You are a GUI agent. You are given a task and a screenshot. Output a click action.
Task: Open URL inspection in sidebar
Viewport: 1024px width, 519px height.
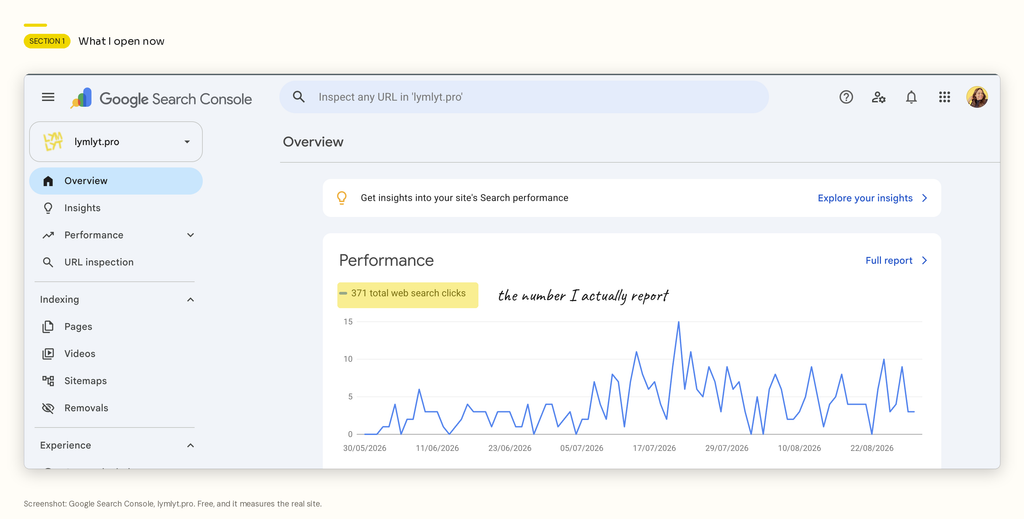[x=116, y=262]
